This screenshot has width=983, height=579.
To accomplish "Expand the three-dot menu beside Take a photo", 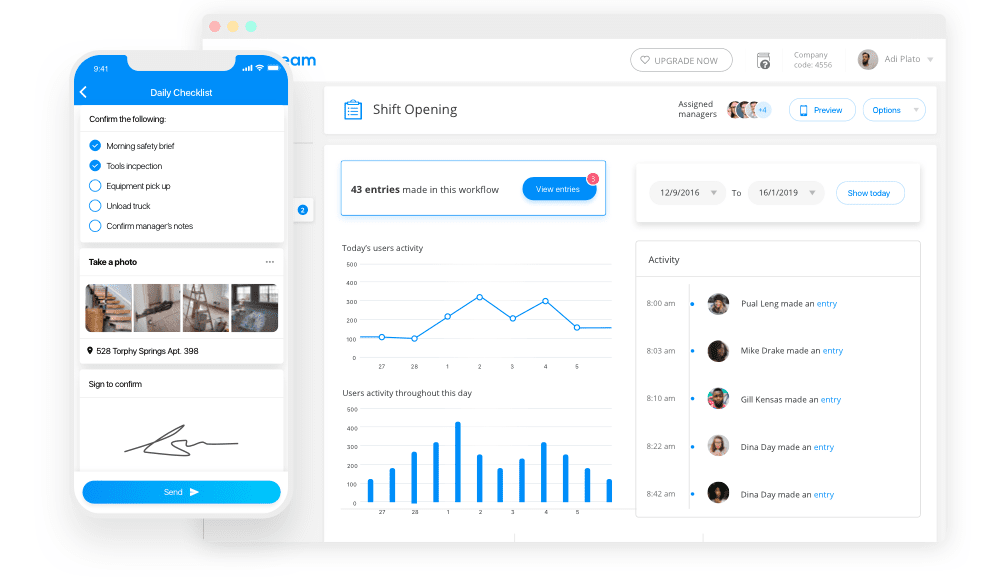I will (x=268, y=261).
